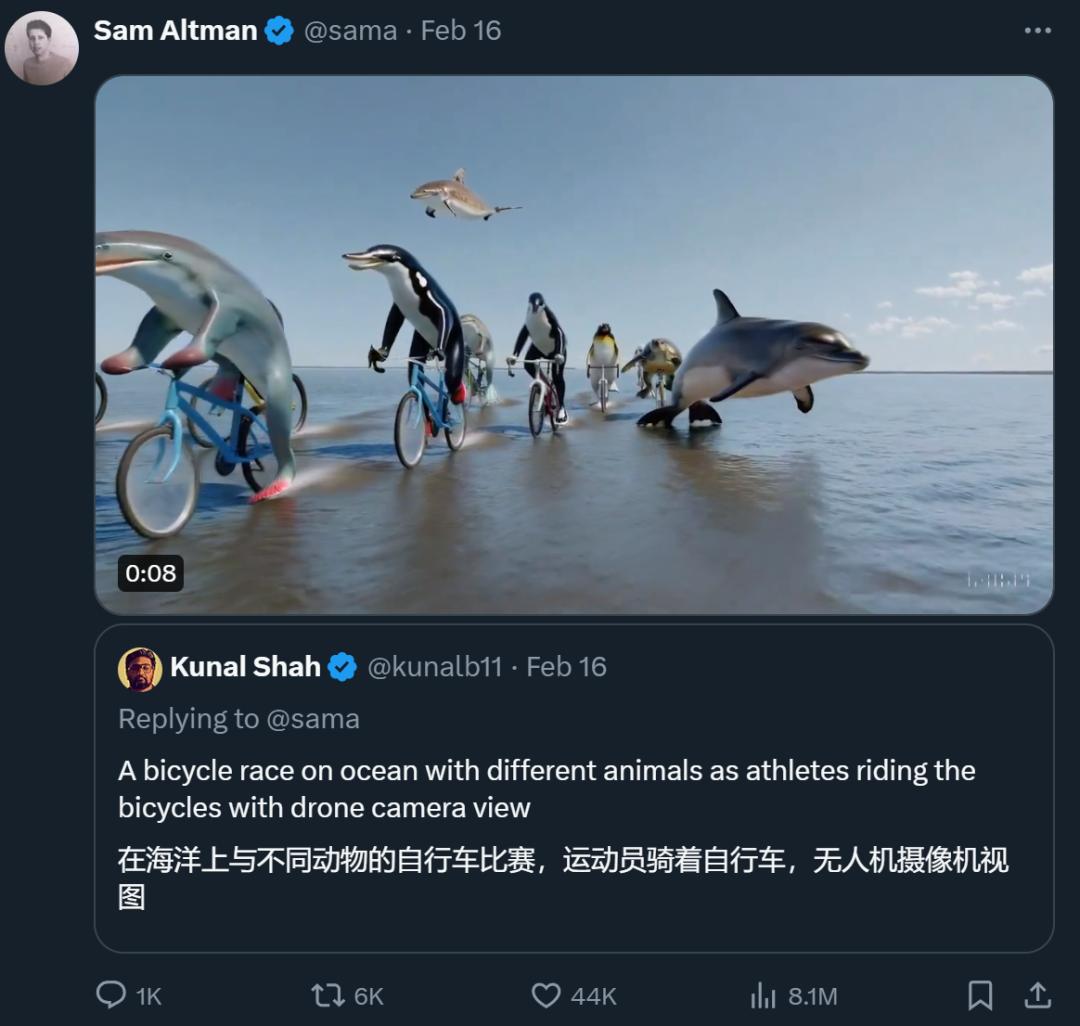Open the Feb 16 post timestamp
The image size is (1080, 1026).
point(461,31)
